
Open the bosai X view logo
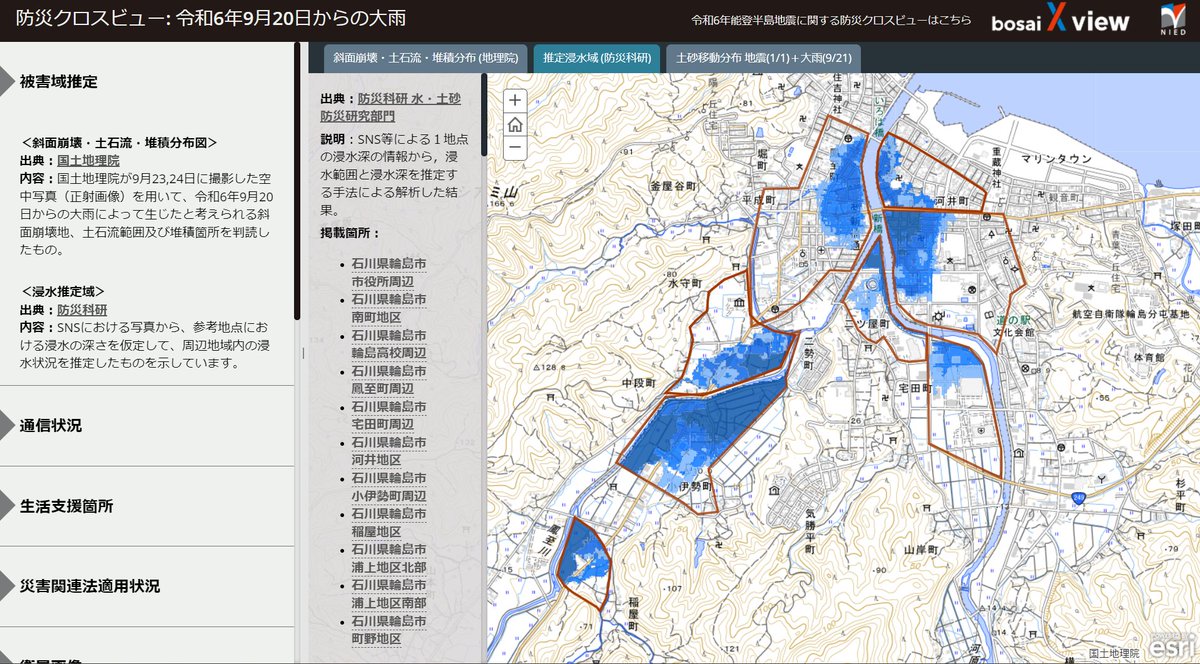pyautogui.click(x=1061, y=20)
